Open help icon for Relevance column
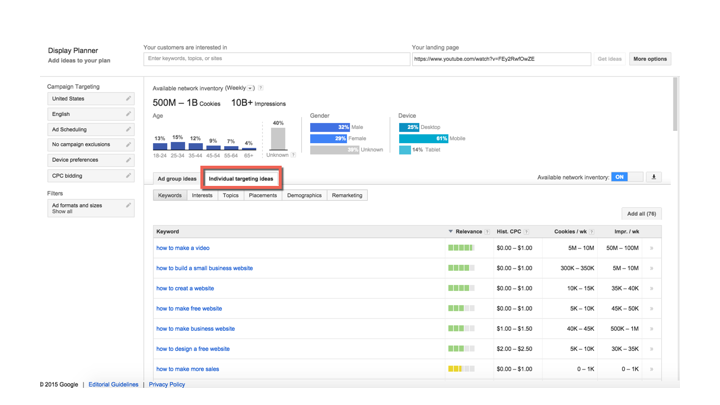This screenshot has width=720, height=405. [487, 231]
